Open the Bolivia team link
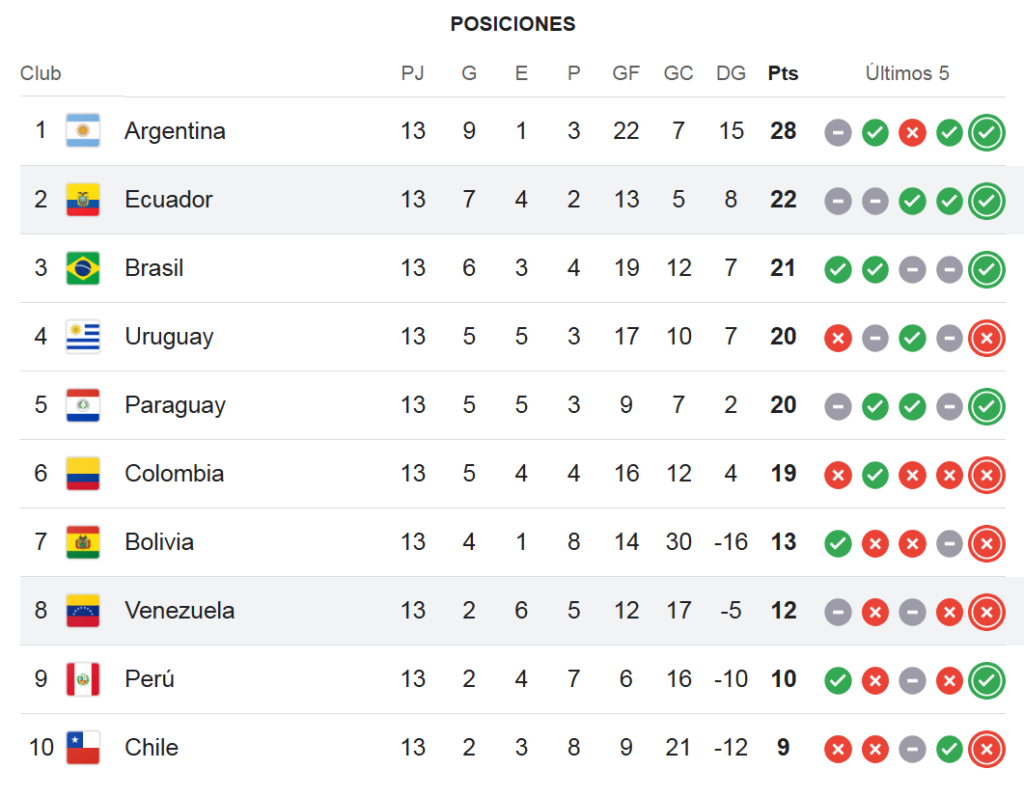 [159, 542]
